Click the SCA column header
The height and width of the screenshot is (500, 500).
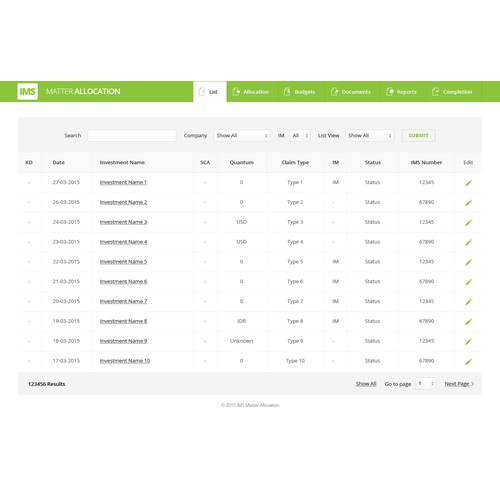point(205,163)
